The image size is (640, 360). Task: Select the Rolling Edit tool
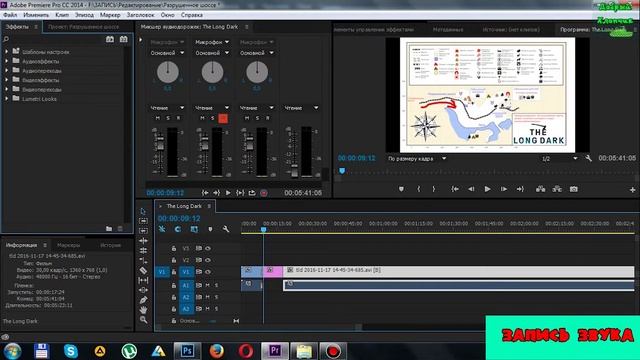point(143,251)
